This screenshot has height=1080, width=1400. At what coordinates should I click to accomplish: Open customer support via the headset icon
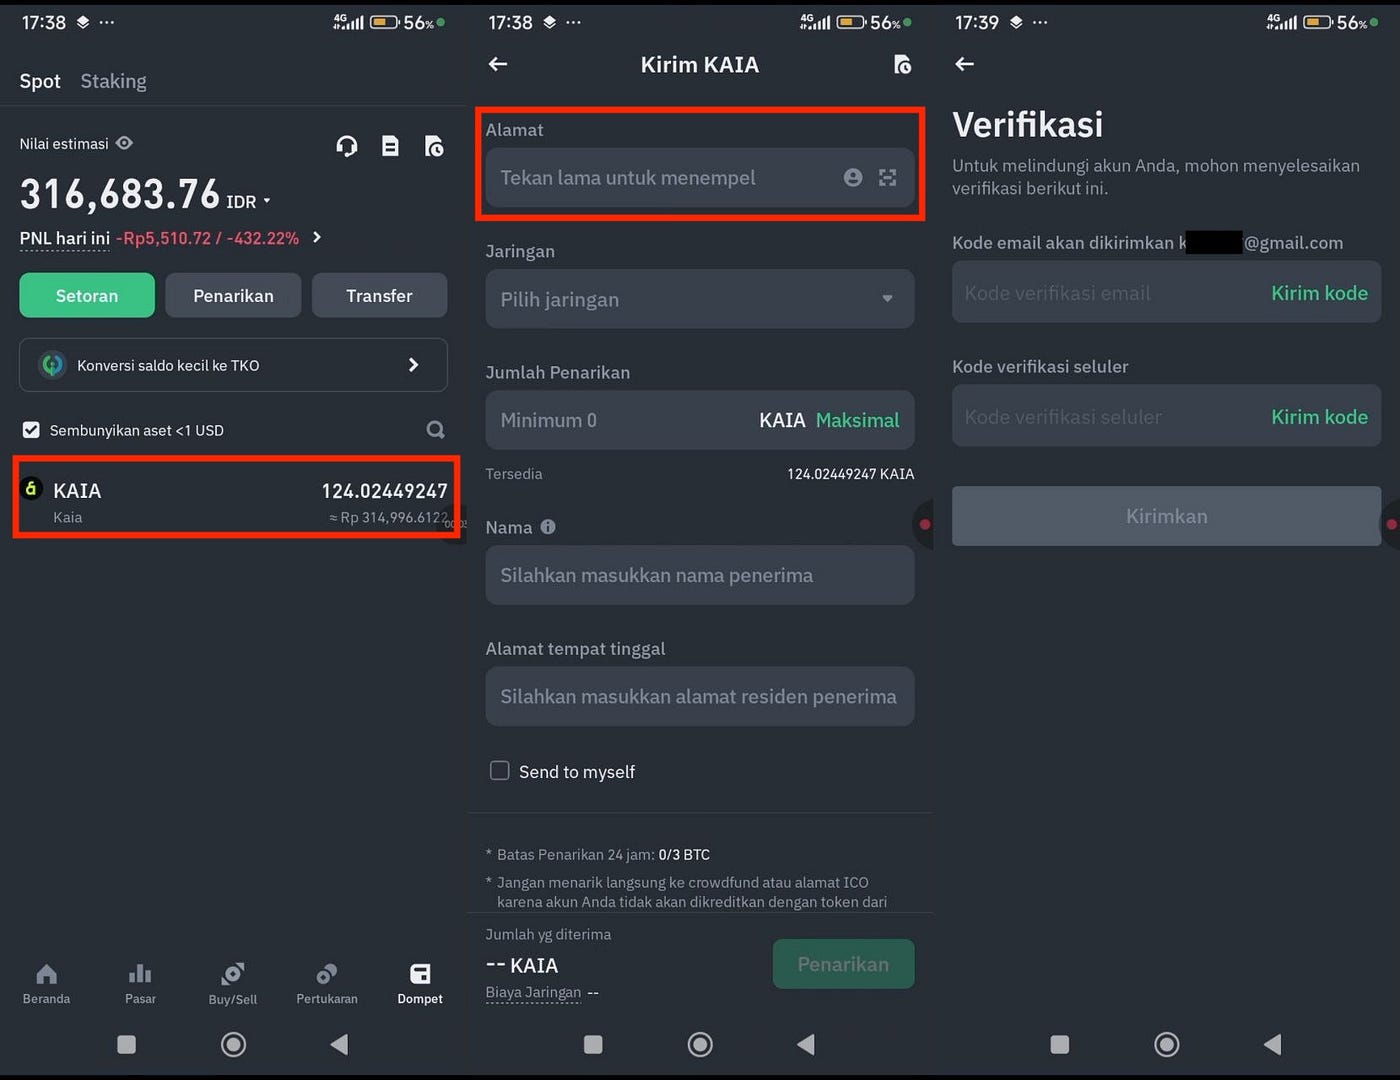click(x=346, y=145)
